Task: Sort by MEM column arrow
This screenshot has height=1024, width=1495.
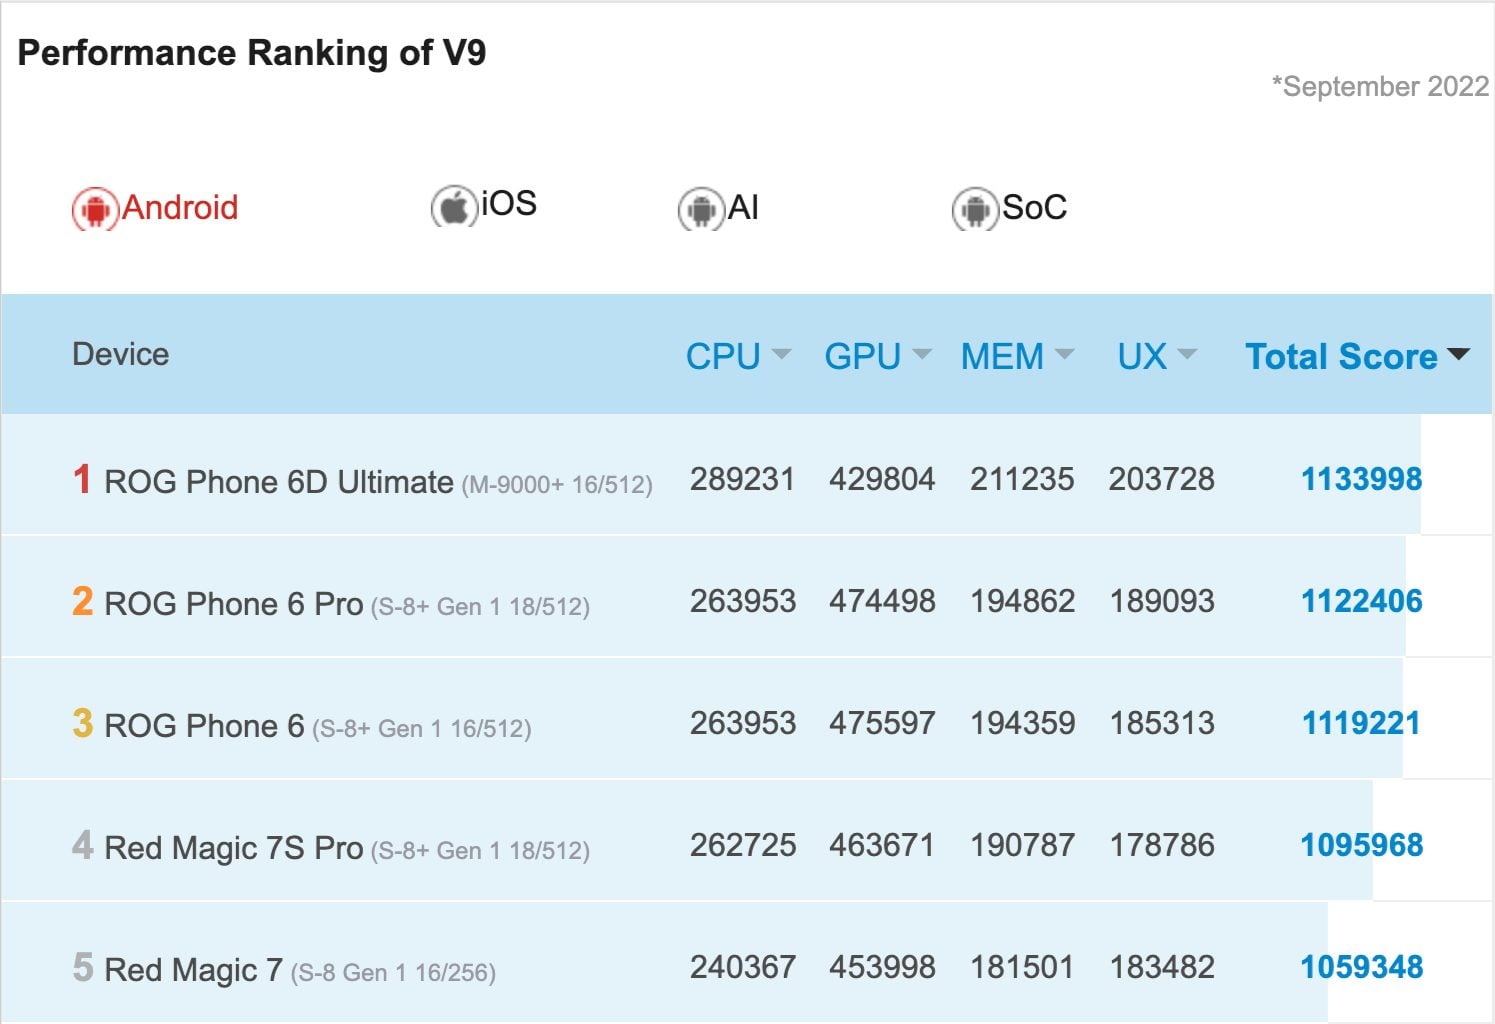Action: (1065, 354)
